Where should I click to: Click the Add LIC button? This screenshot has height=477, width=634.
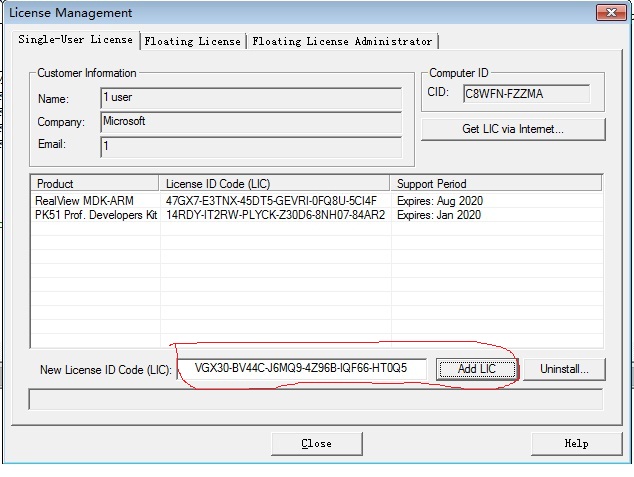pos(477,369)
